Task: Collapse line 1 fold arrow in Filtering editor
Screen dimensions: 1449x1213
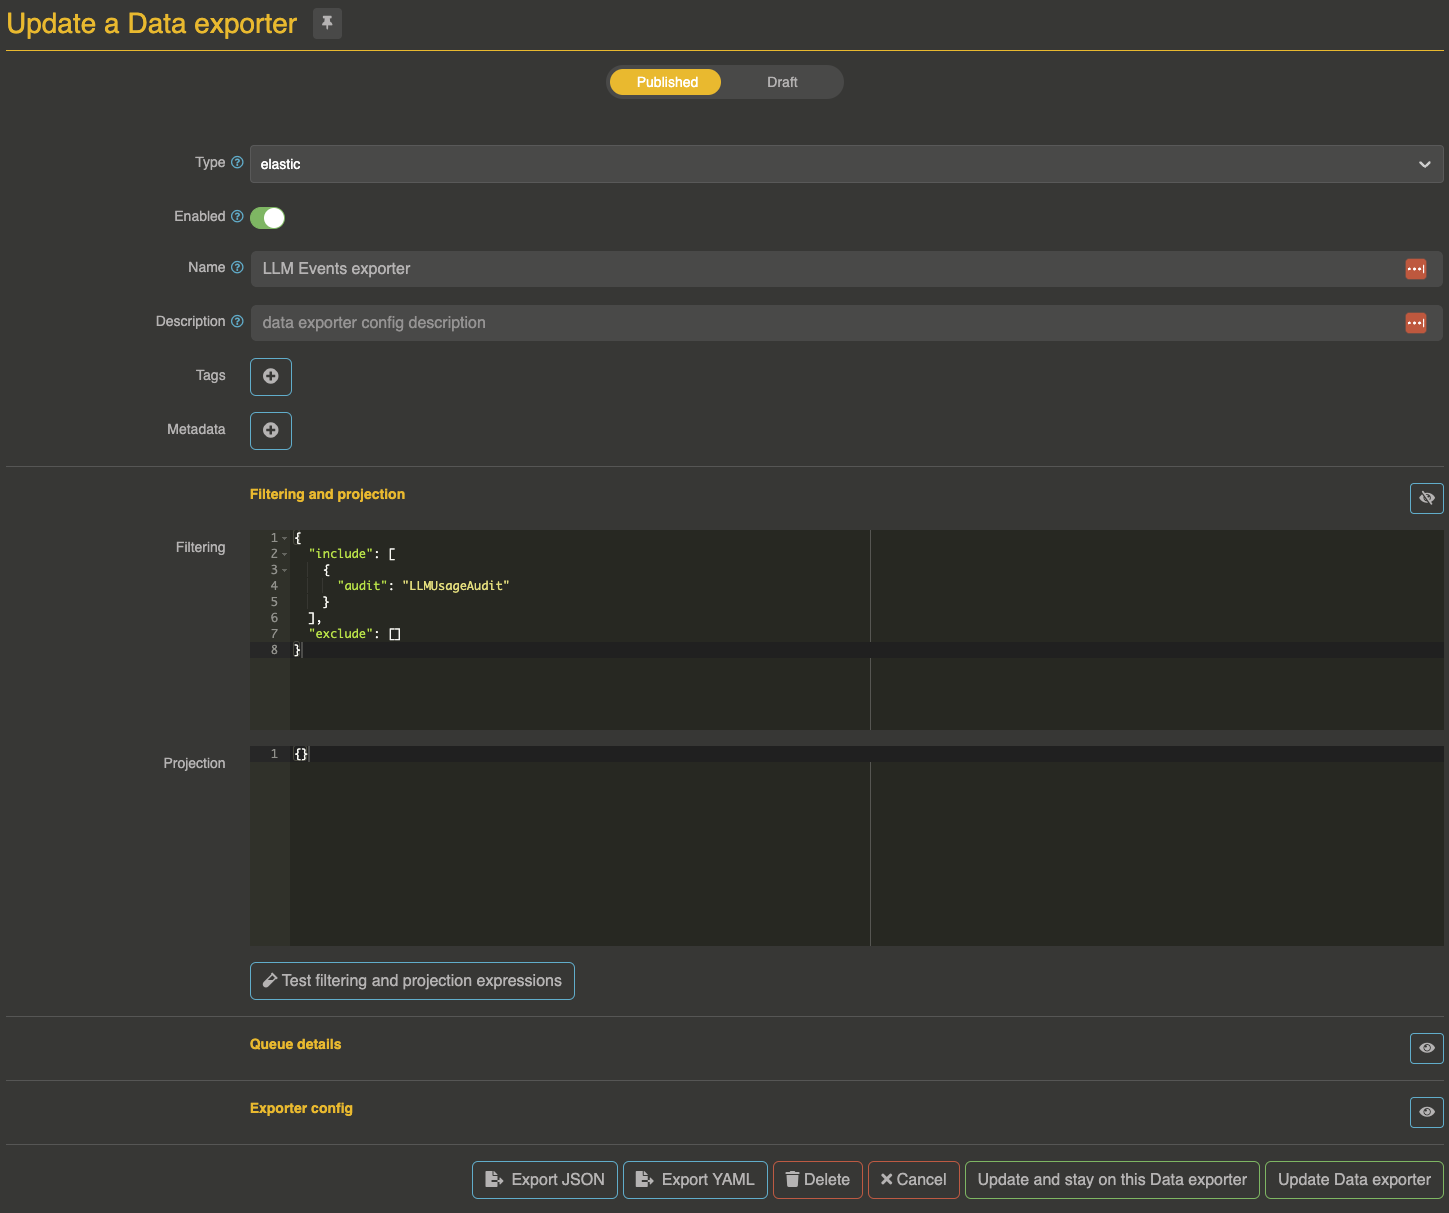Action: point(284,538)
